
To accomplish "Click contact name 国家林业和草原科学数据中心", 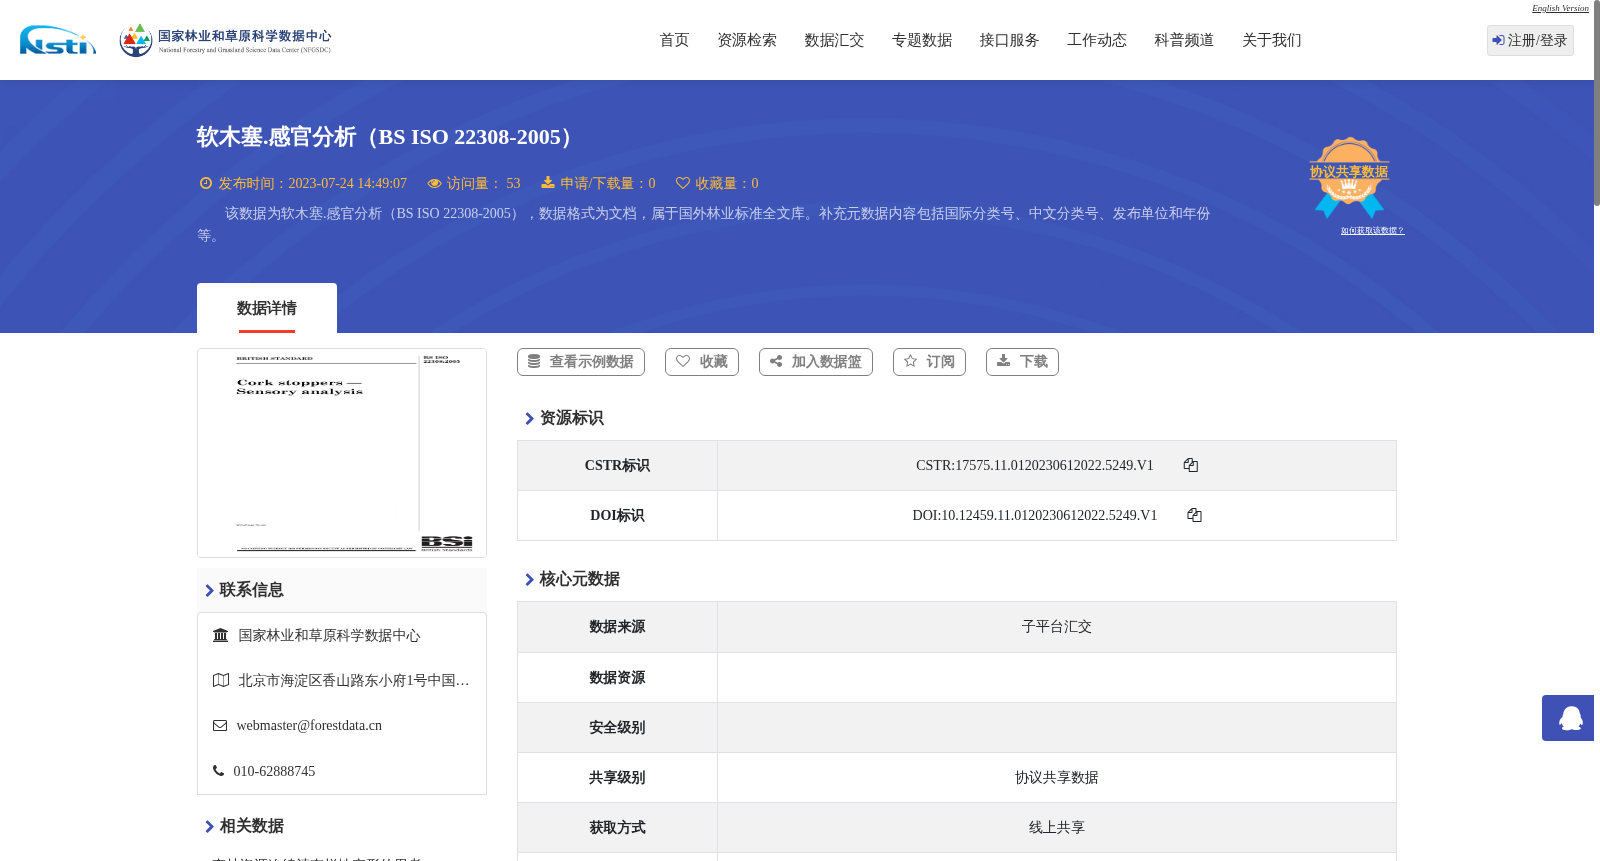I will 329,635.
